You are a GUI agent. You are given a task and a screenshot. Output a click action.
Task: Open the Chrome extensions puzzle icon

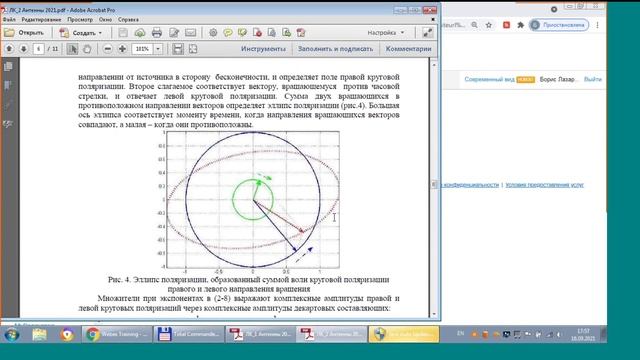520,25
